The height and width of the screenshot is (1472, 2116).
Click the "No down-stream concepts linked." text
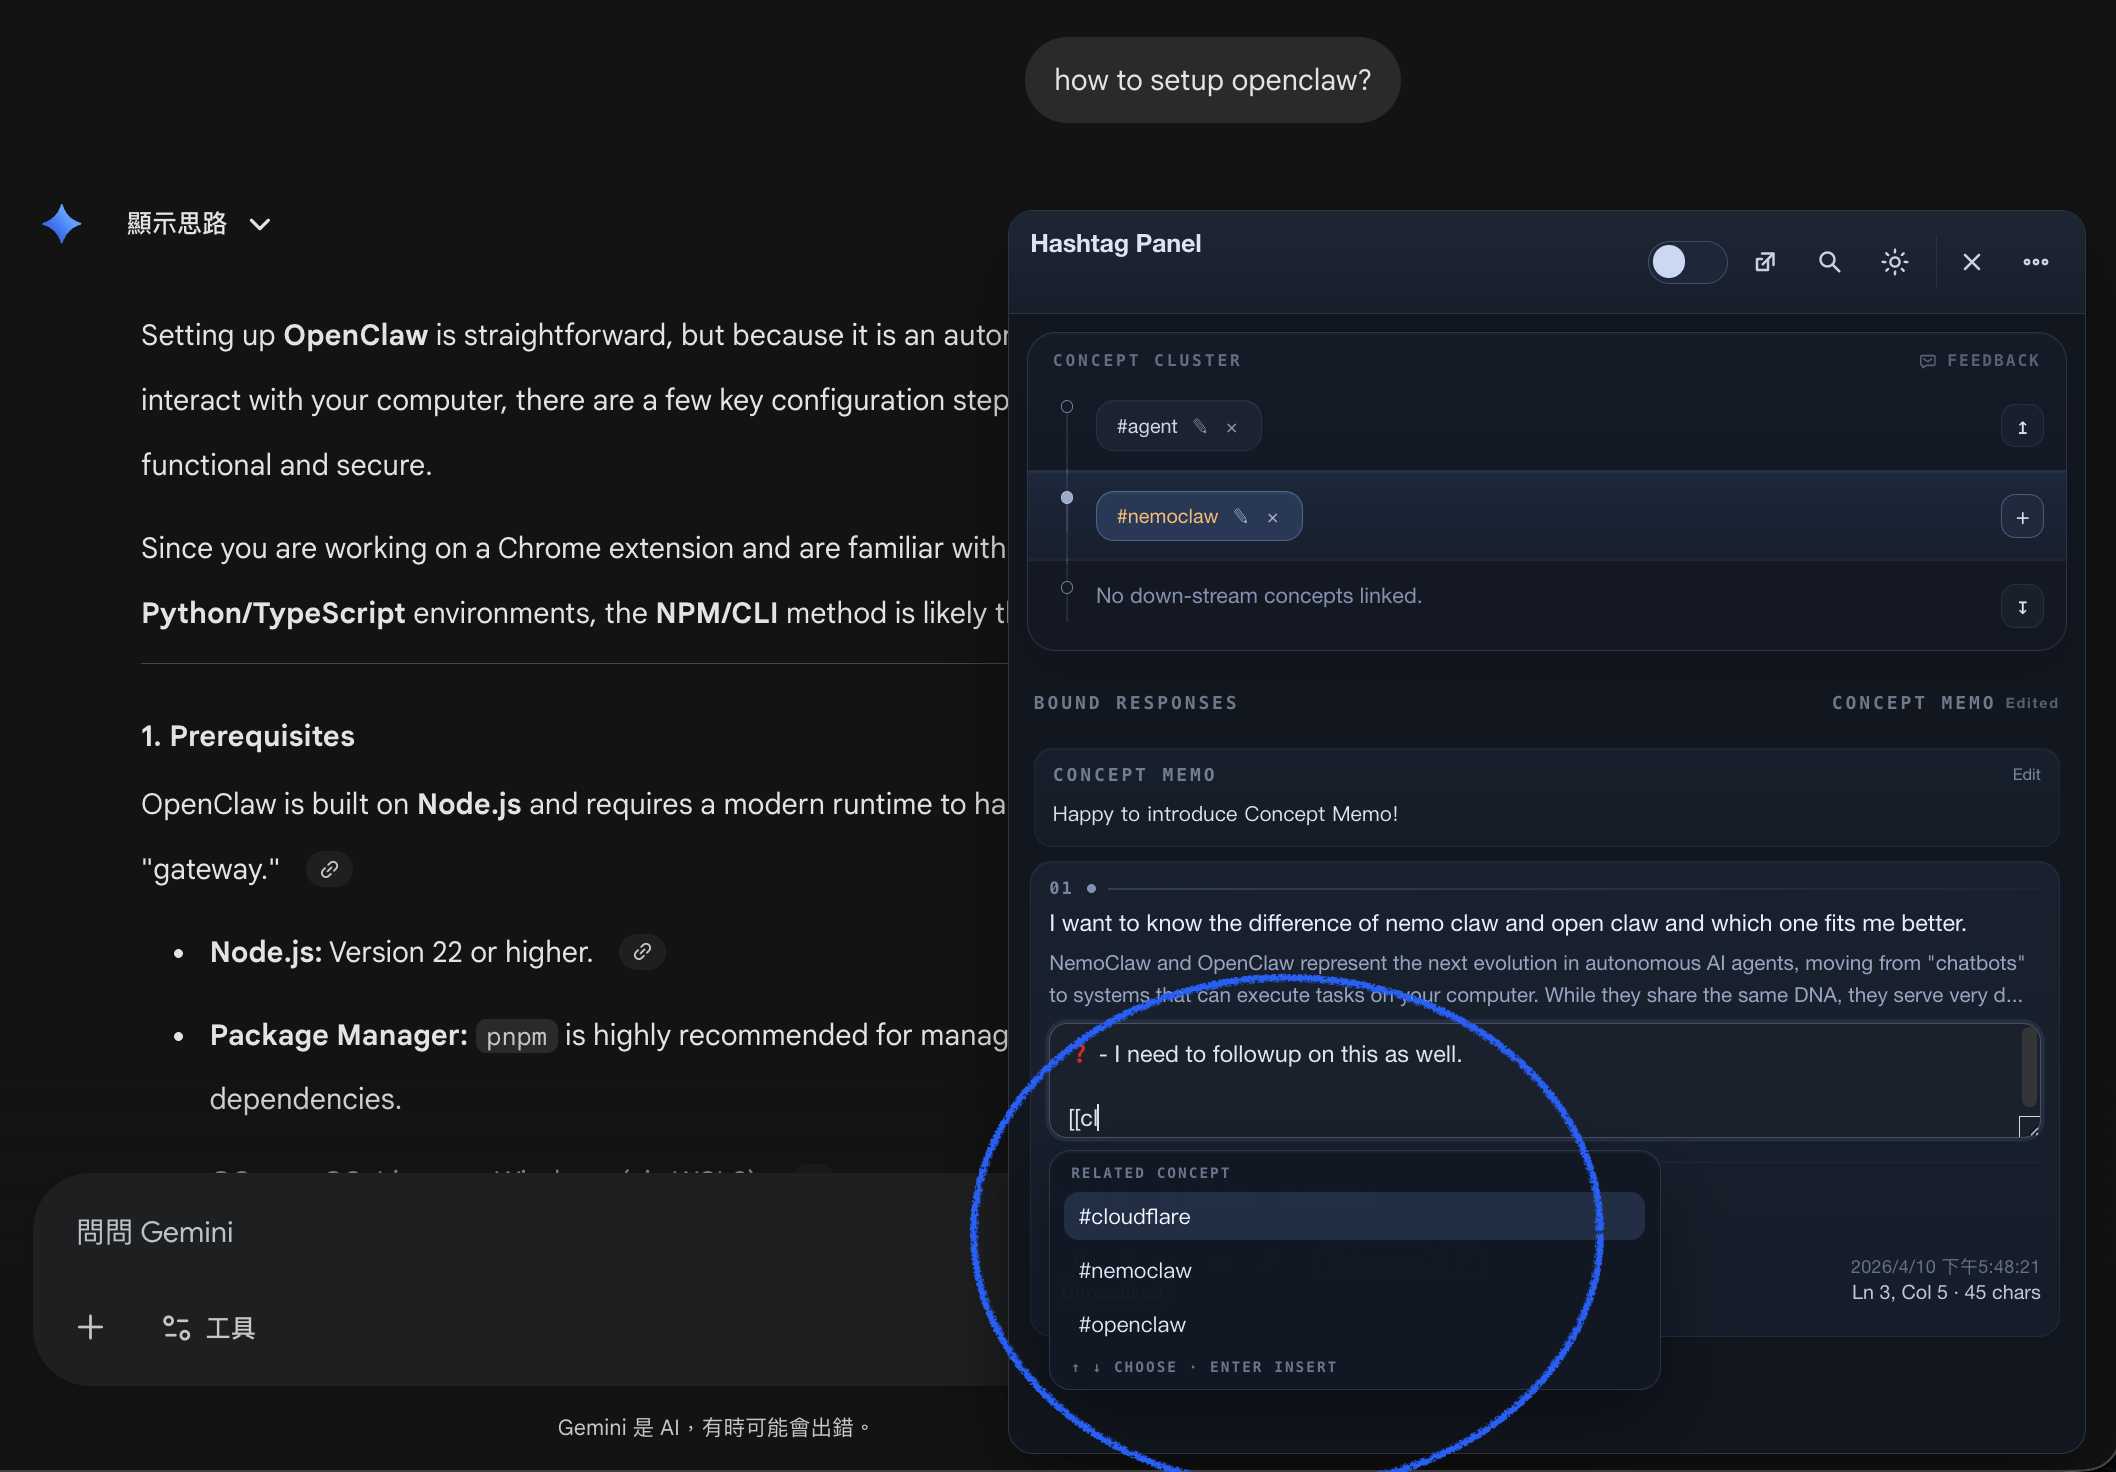1258,596
